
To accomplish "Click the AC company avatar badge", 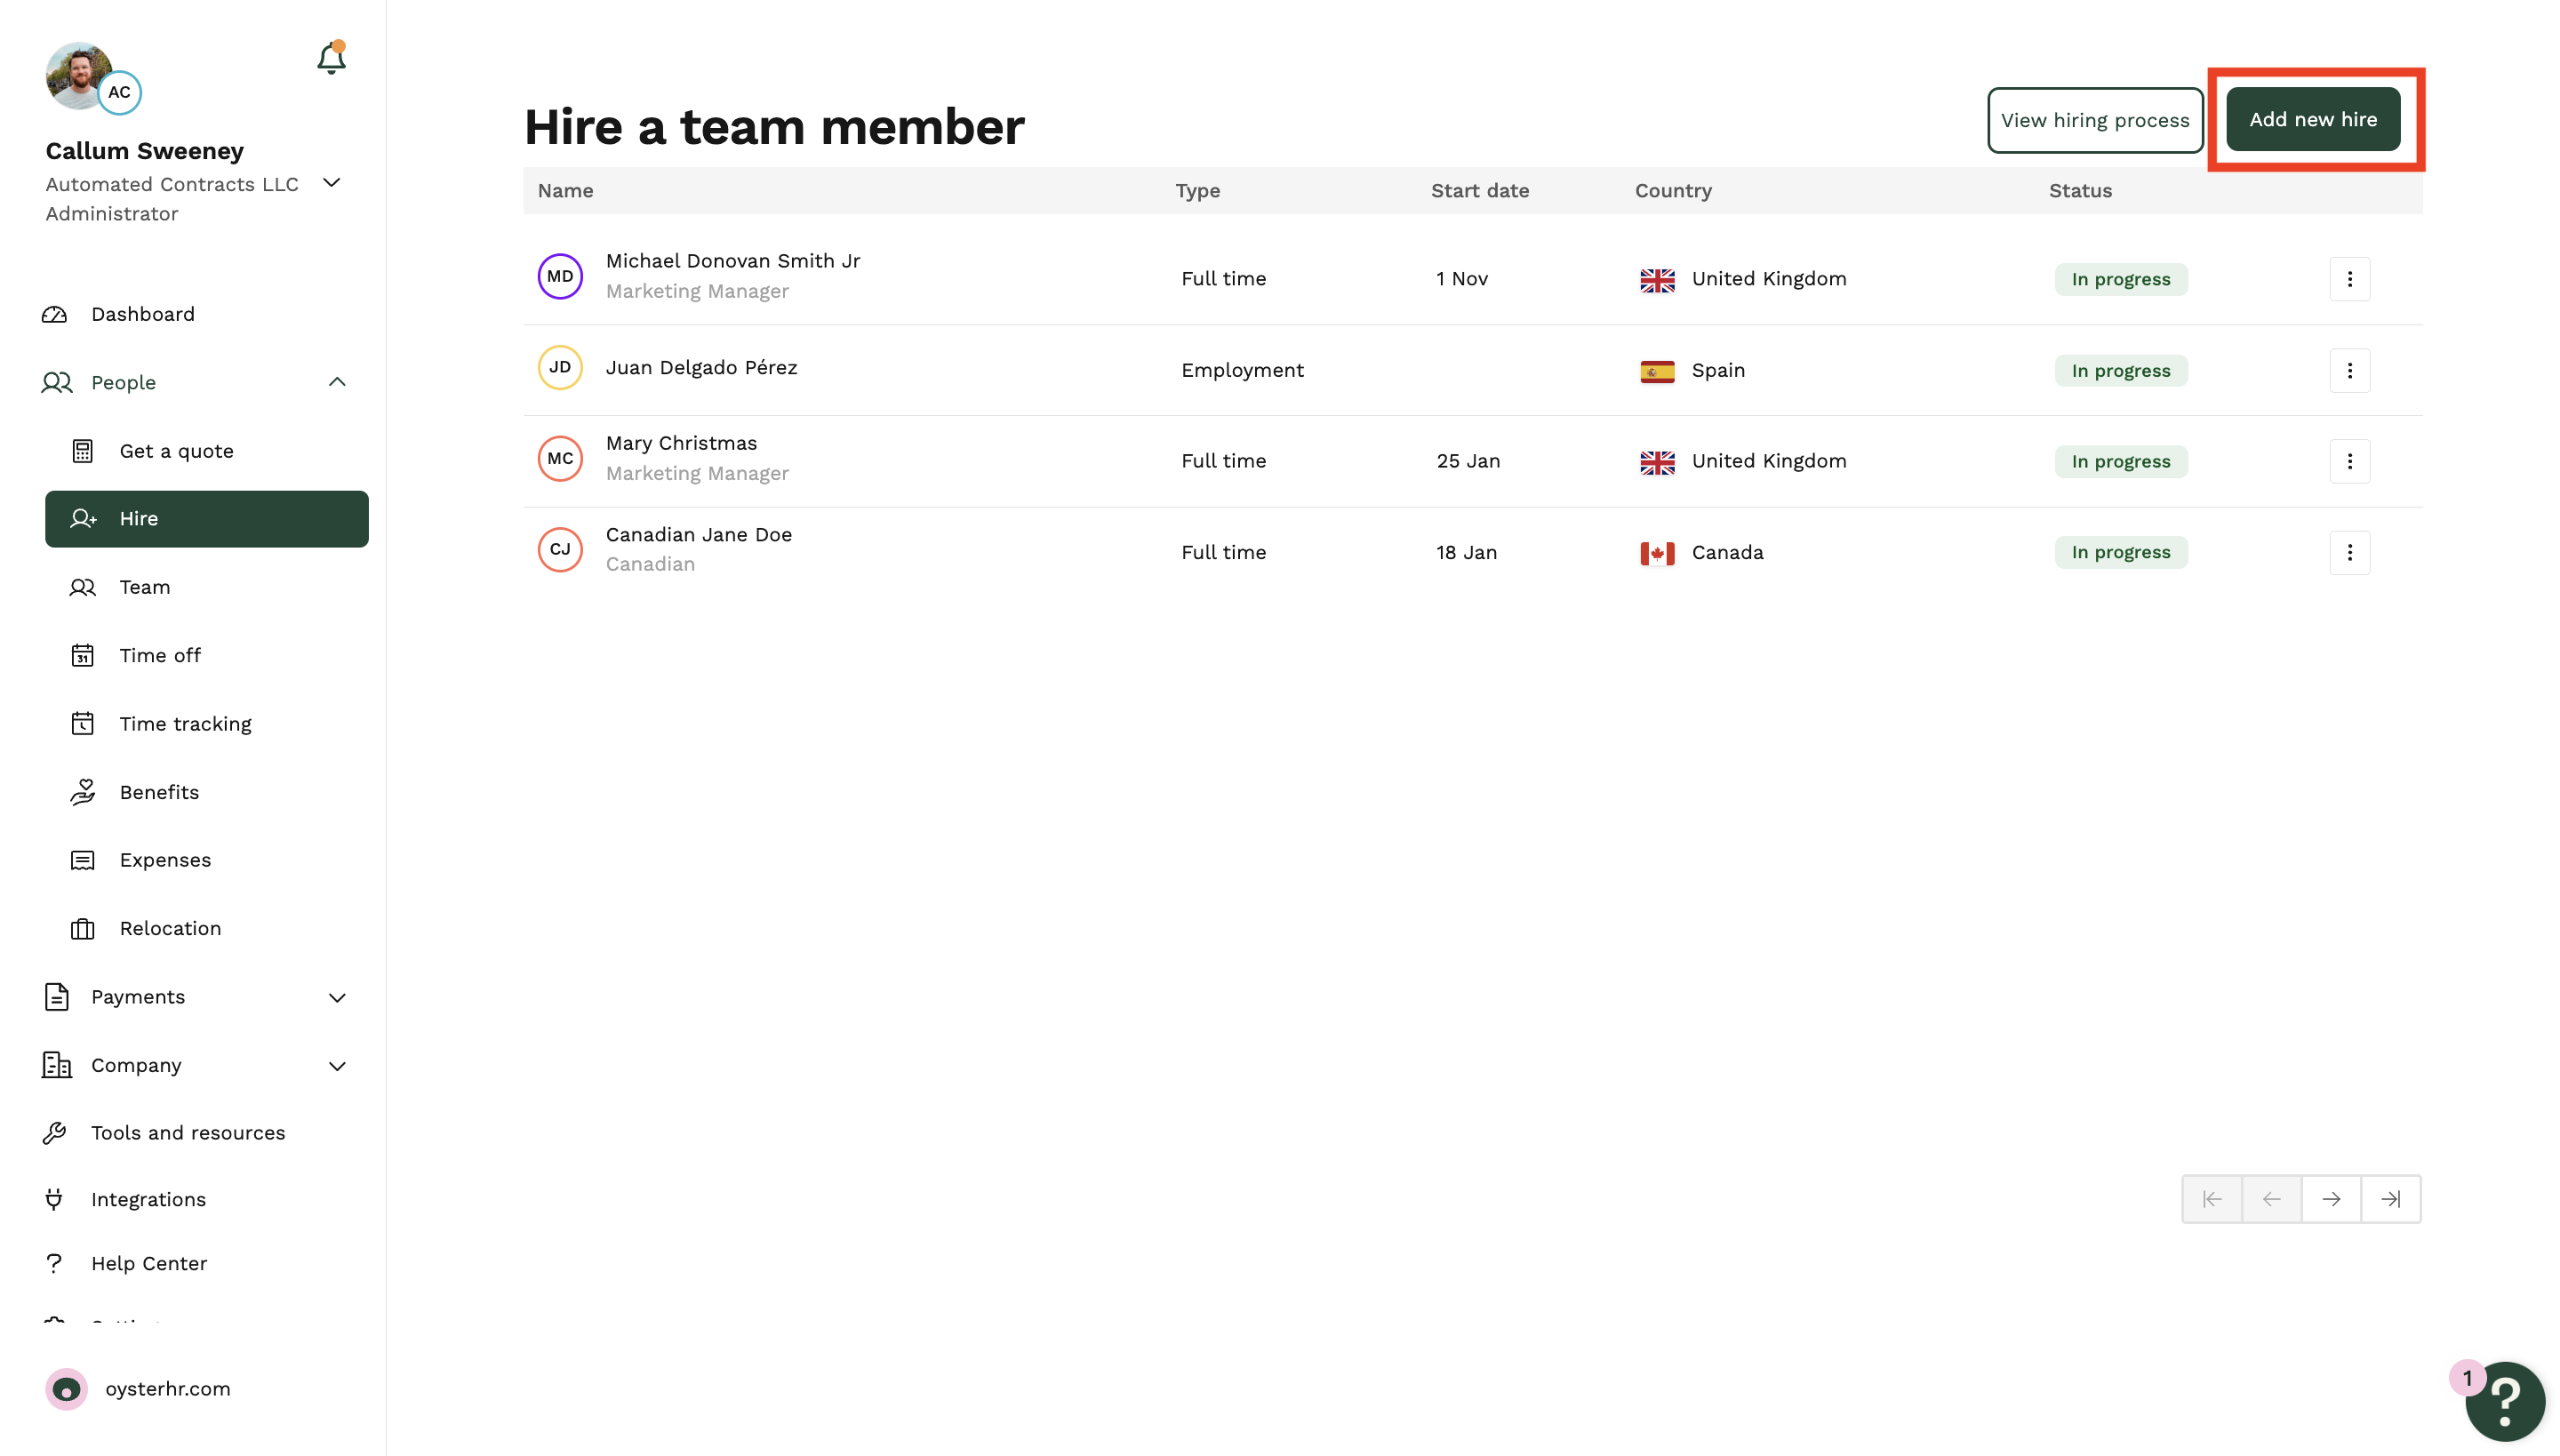I will coord(119,92).
